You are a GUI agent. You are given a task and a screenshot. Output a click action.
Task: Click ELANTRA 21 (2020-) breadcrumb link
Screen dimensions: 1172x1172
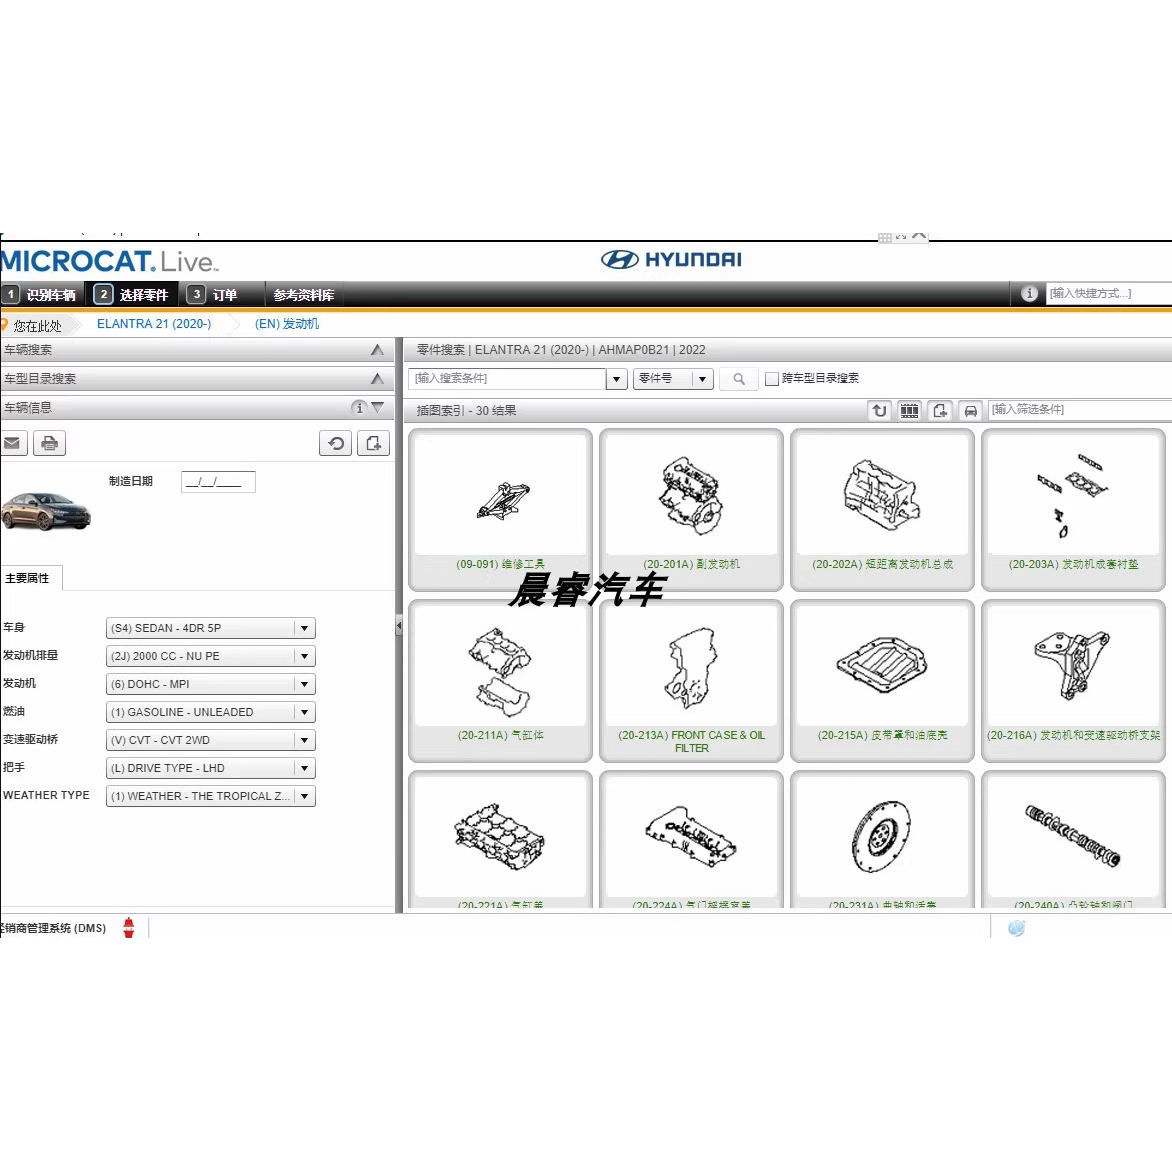click(154, 324)
